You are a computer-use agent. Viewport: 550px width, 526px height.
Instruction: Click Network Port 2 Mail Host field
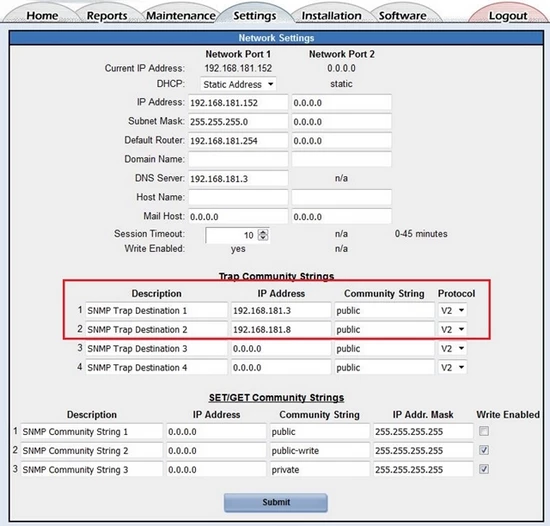point(342,216)
